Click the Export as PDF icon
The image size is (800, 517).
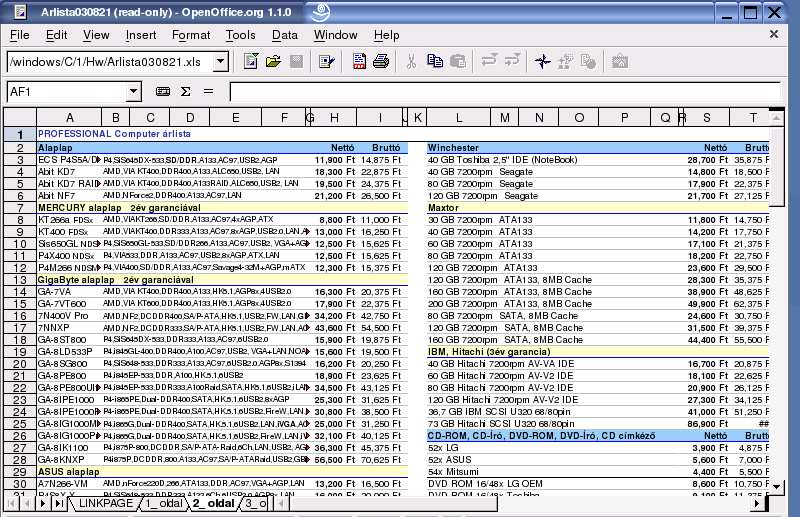(x=359, y=62)
